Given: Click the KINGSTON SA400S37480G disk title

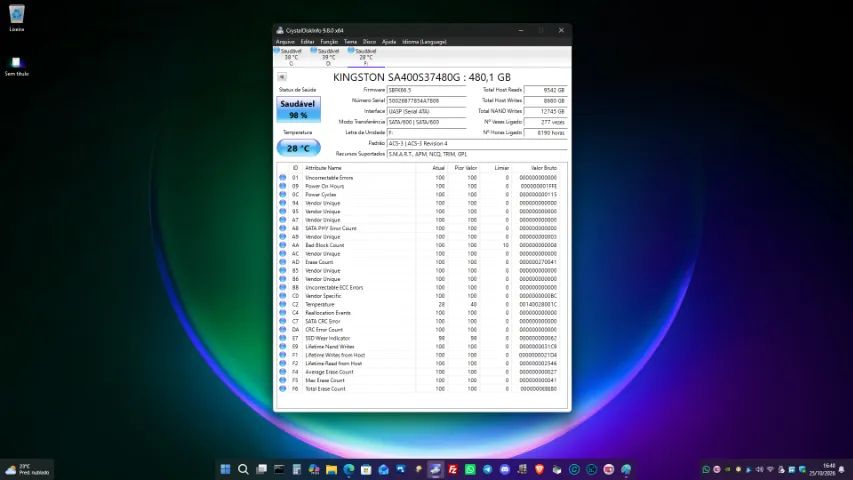Looking at the screenshot, I should tap(422, 77).
